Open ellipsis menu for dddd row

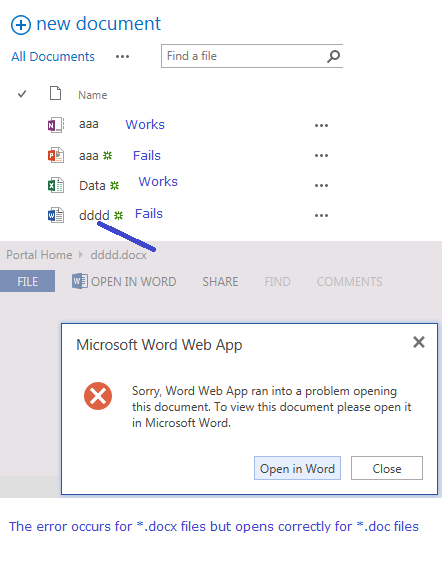pyautogui.click(x=321, y=215)
